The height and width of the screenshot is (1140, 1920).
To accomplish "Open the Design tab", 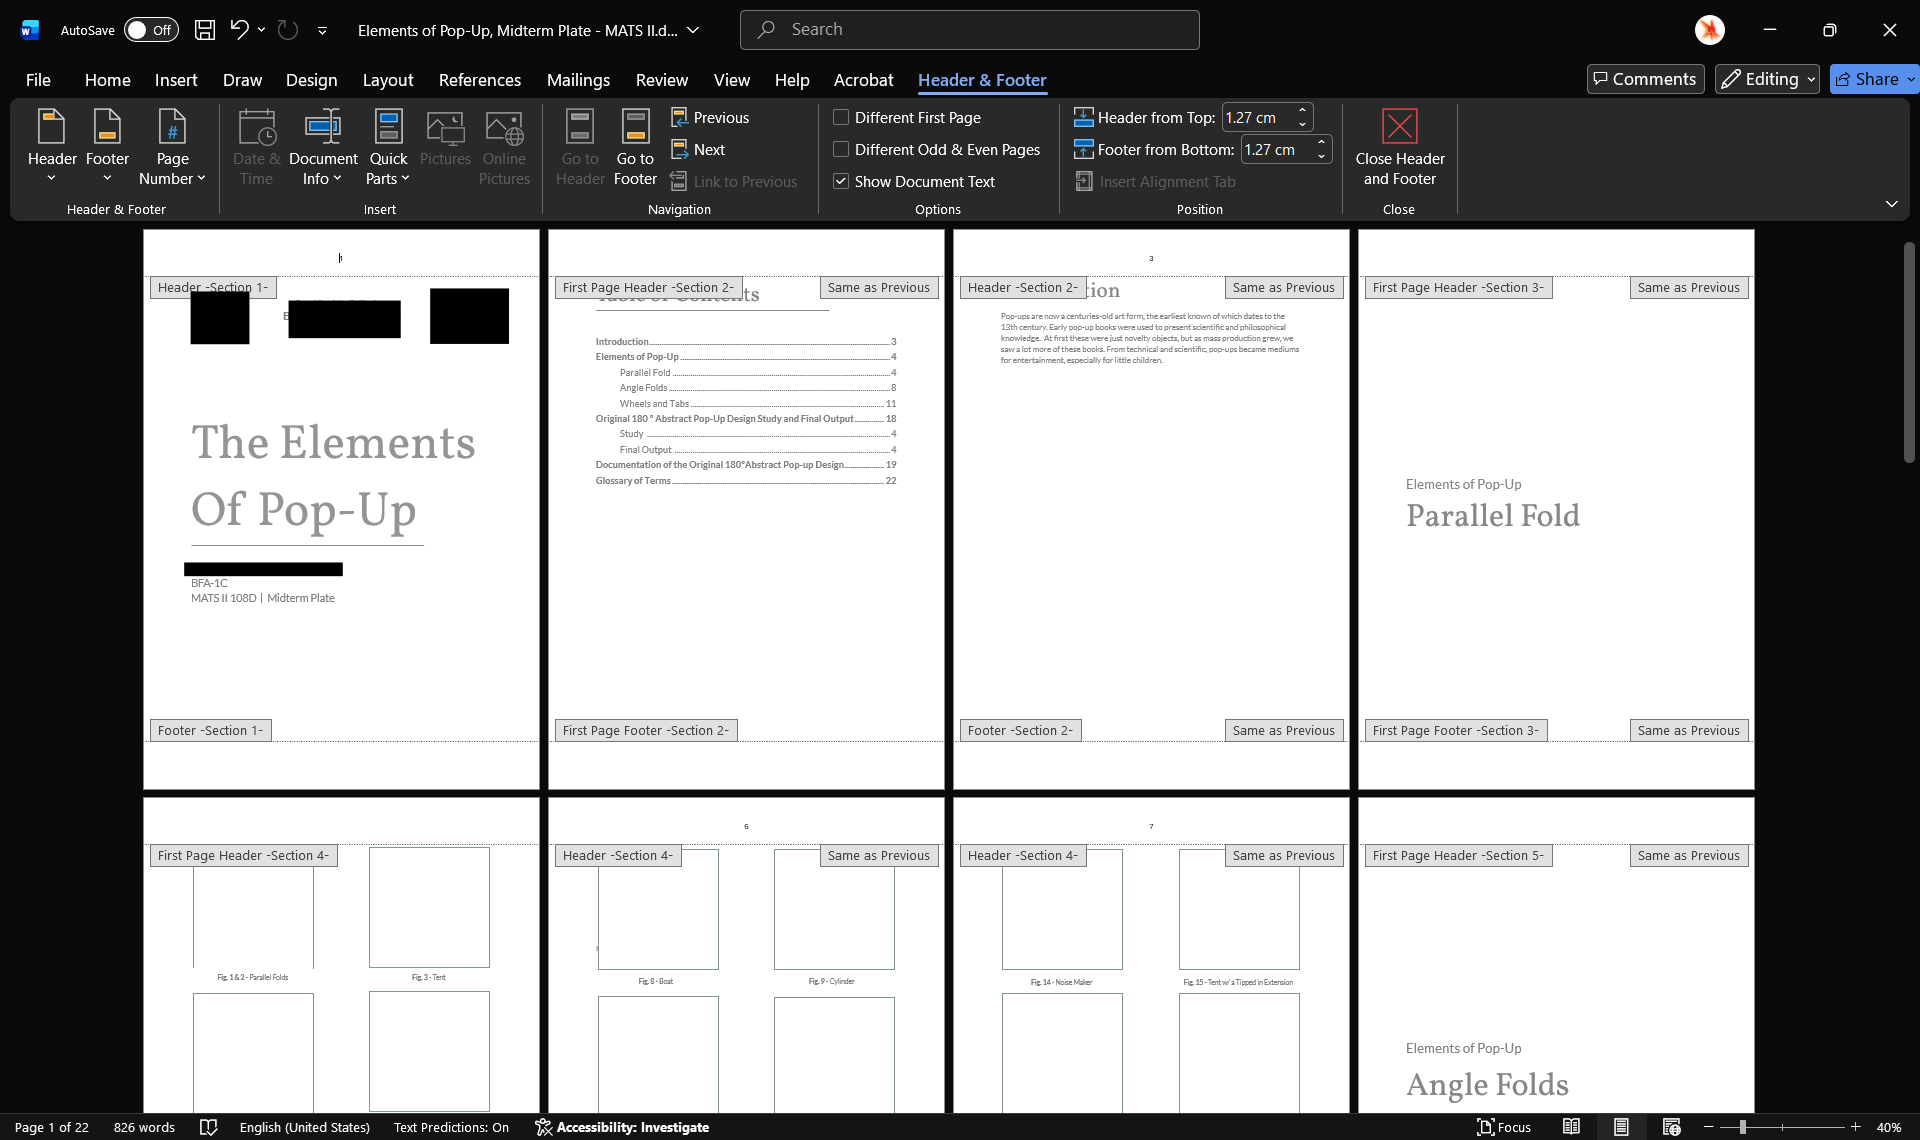I will 311,80.
